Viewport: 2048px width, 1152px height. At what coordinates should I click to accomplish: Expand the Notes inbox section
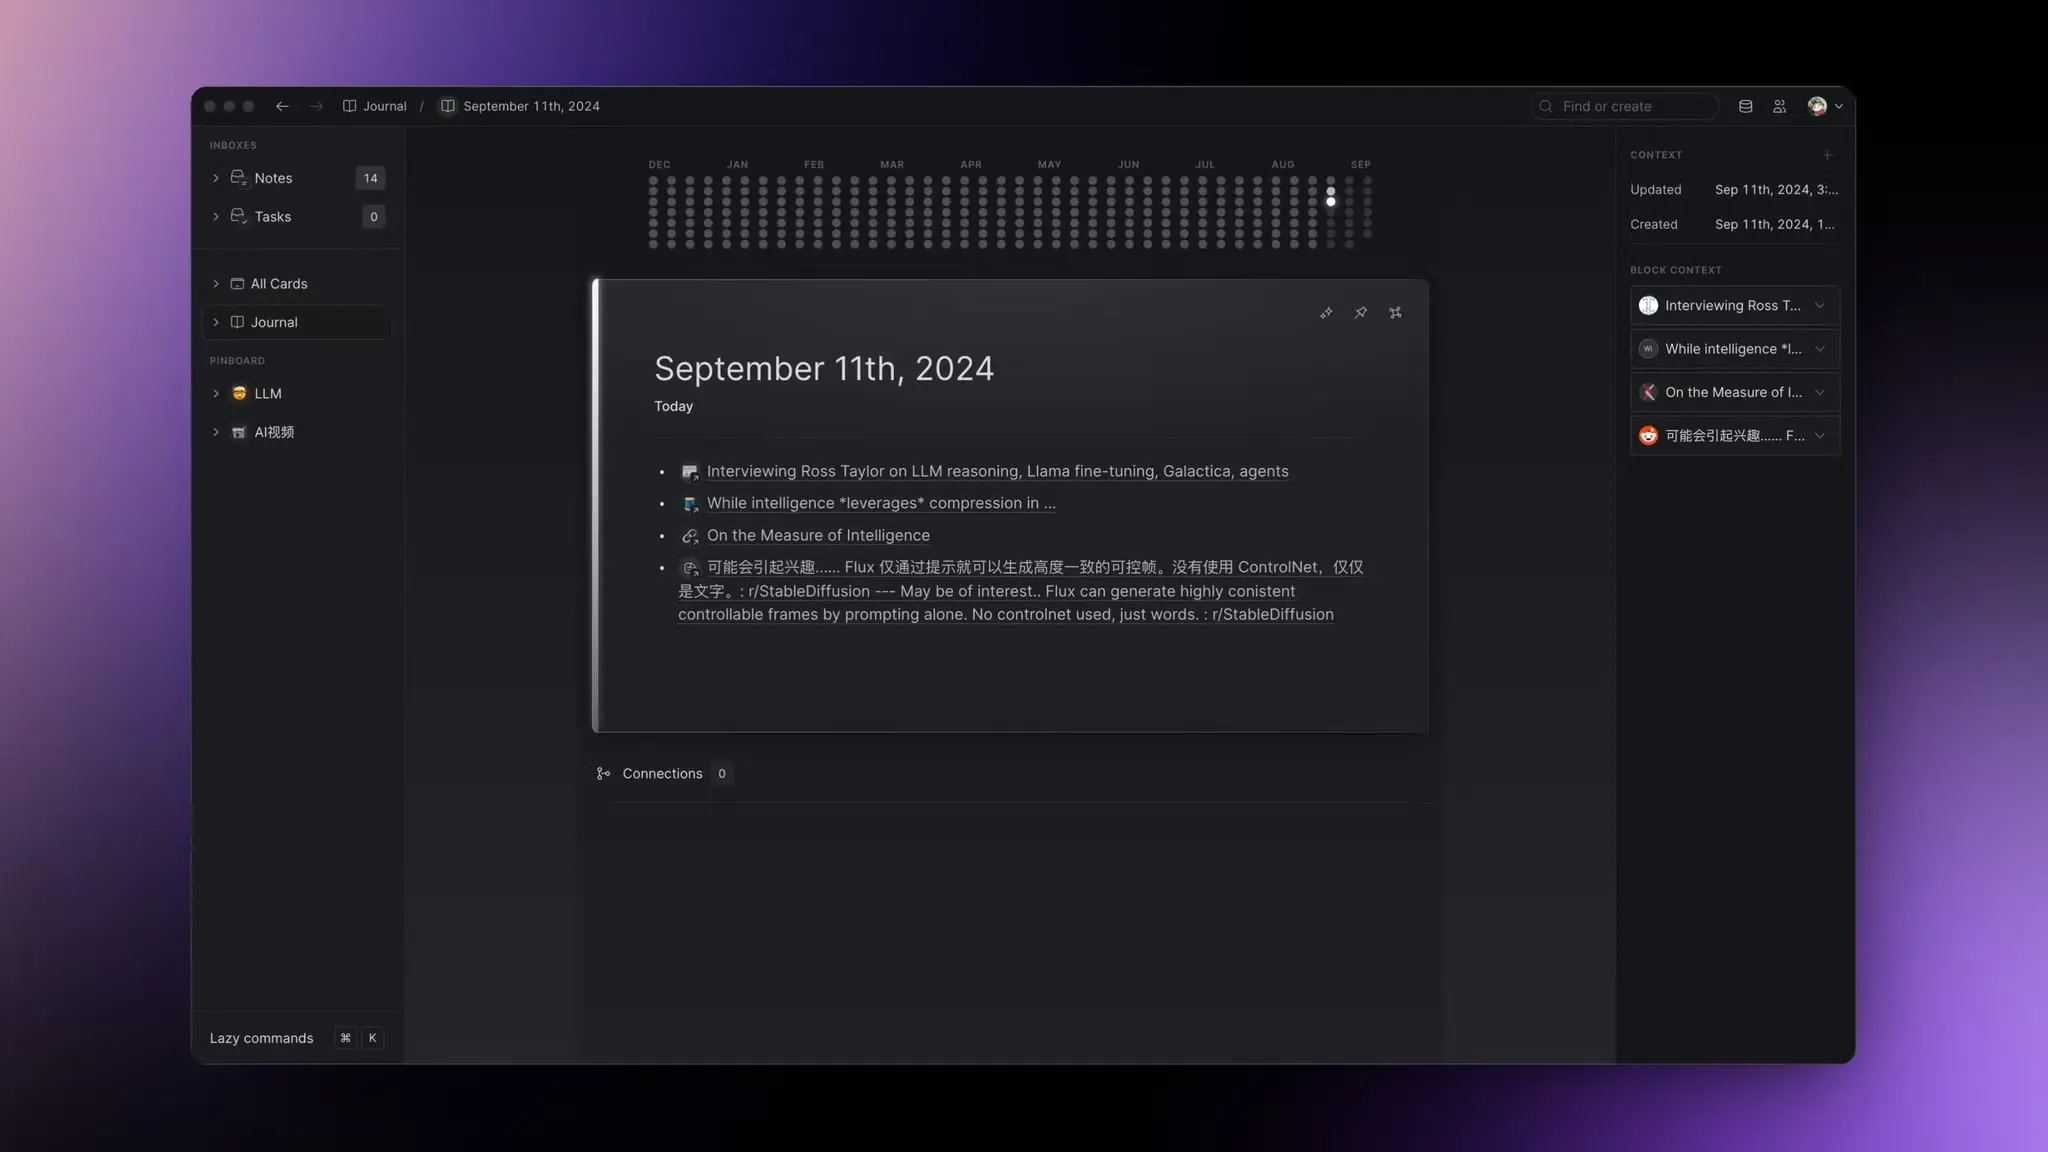coord(215,177)
